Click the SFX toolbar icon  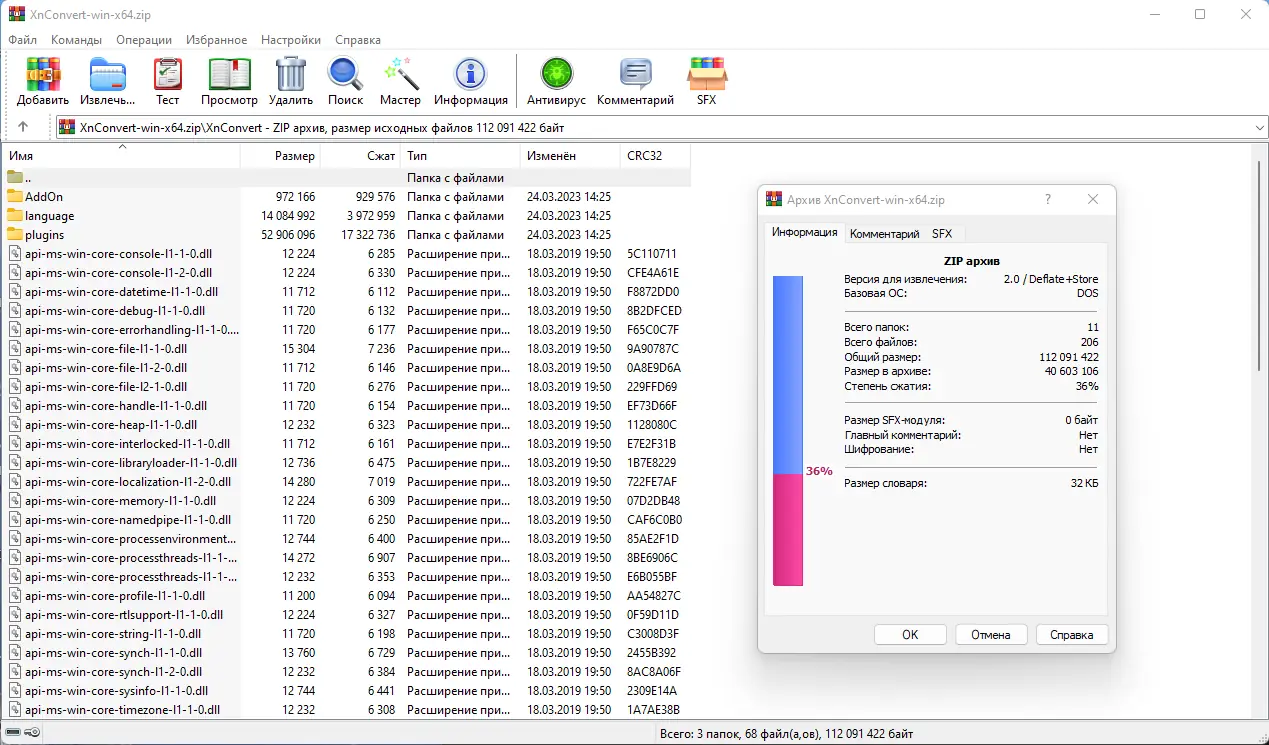click(707, 74)
